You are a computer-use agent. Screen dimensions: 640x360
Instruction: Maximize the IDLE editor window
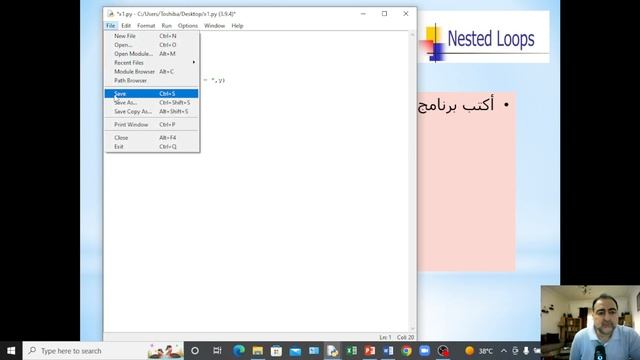(x=384, y=14)
